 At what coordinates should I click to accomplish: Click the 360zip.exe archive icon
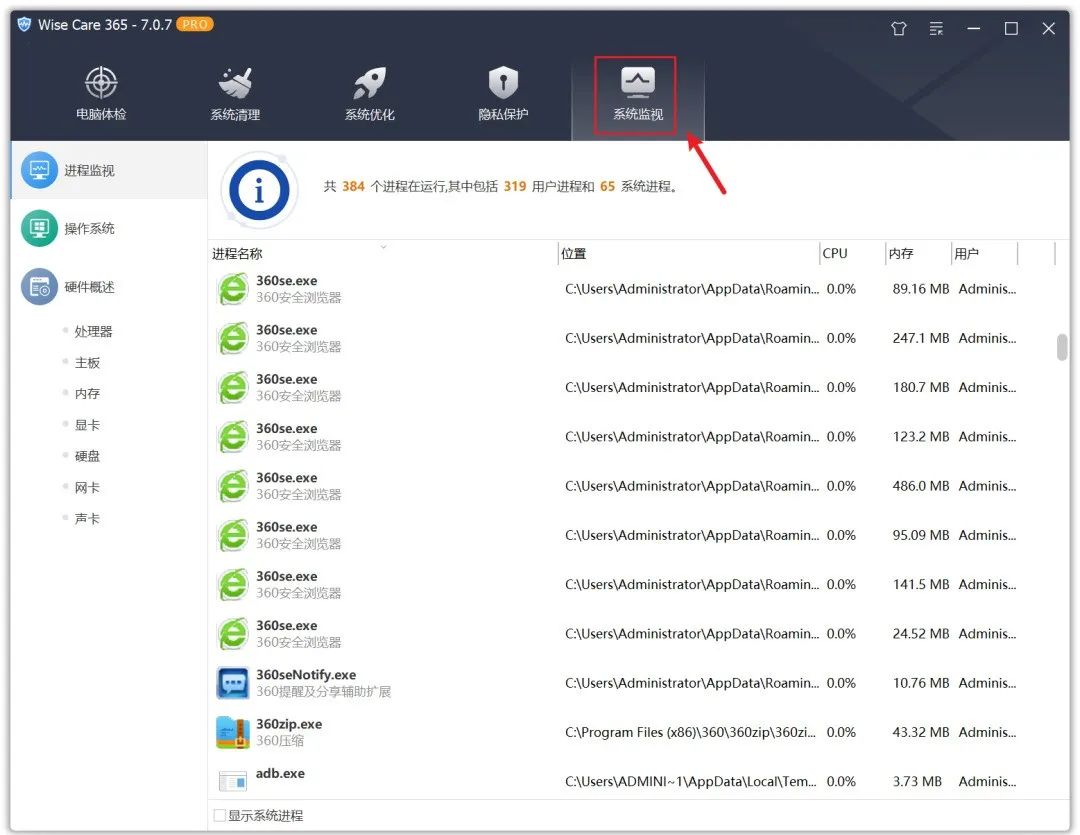(233, 732)
